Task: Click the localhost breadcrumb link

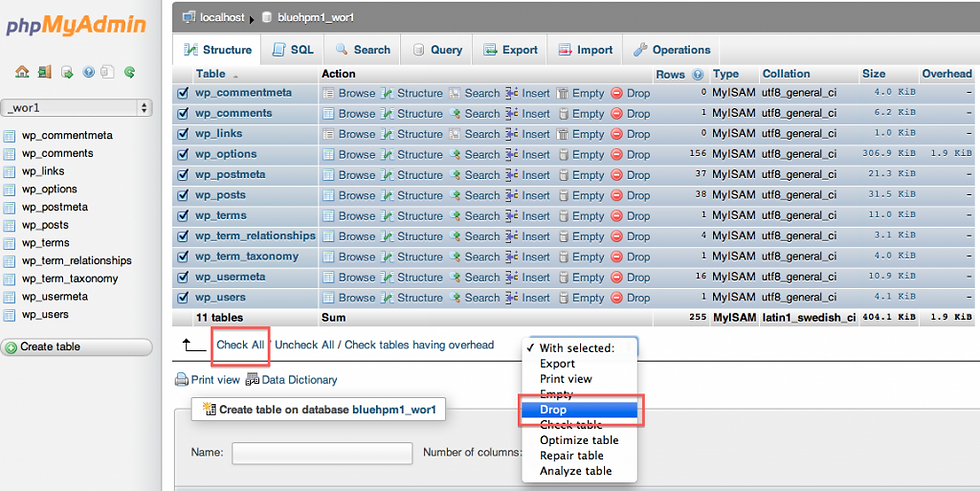Action: coord(222,17)
